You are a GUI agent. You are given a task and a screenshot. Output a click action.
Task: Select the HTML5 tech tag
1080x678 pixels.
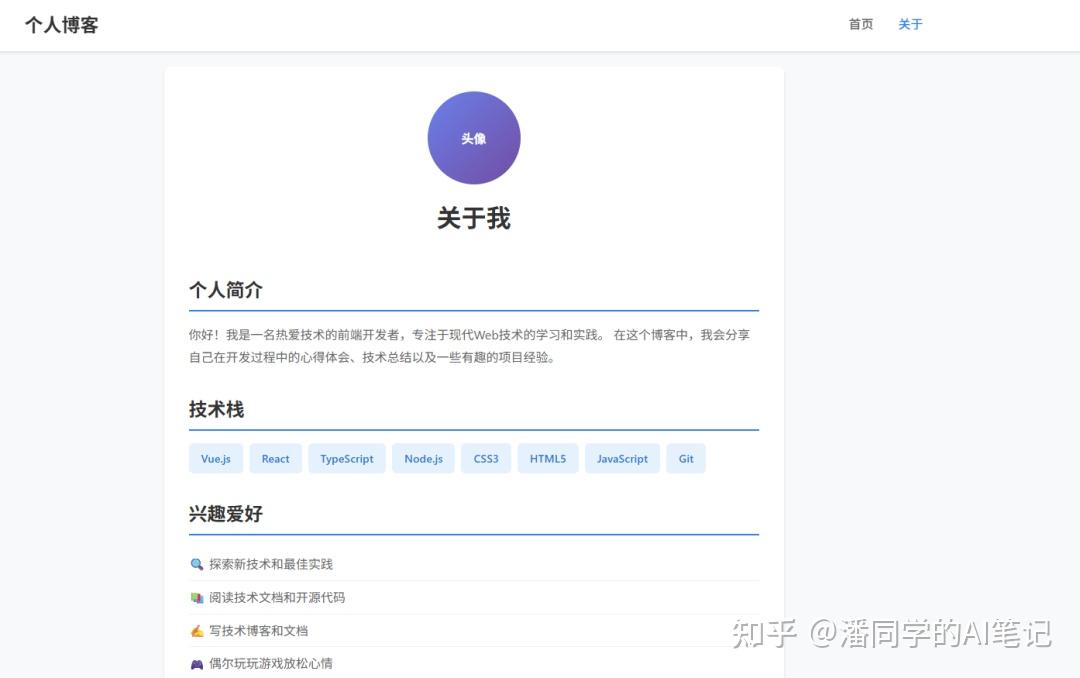[548, 459]
